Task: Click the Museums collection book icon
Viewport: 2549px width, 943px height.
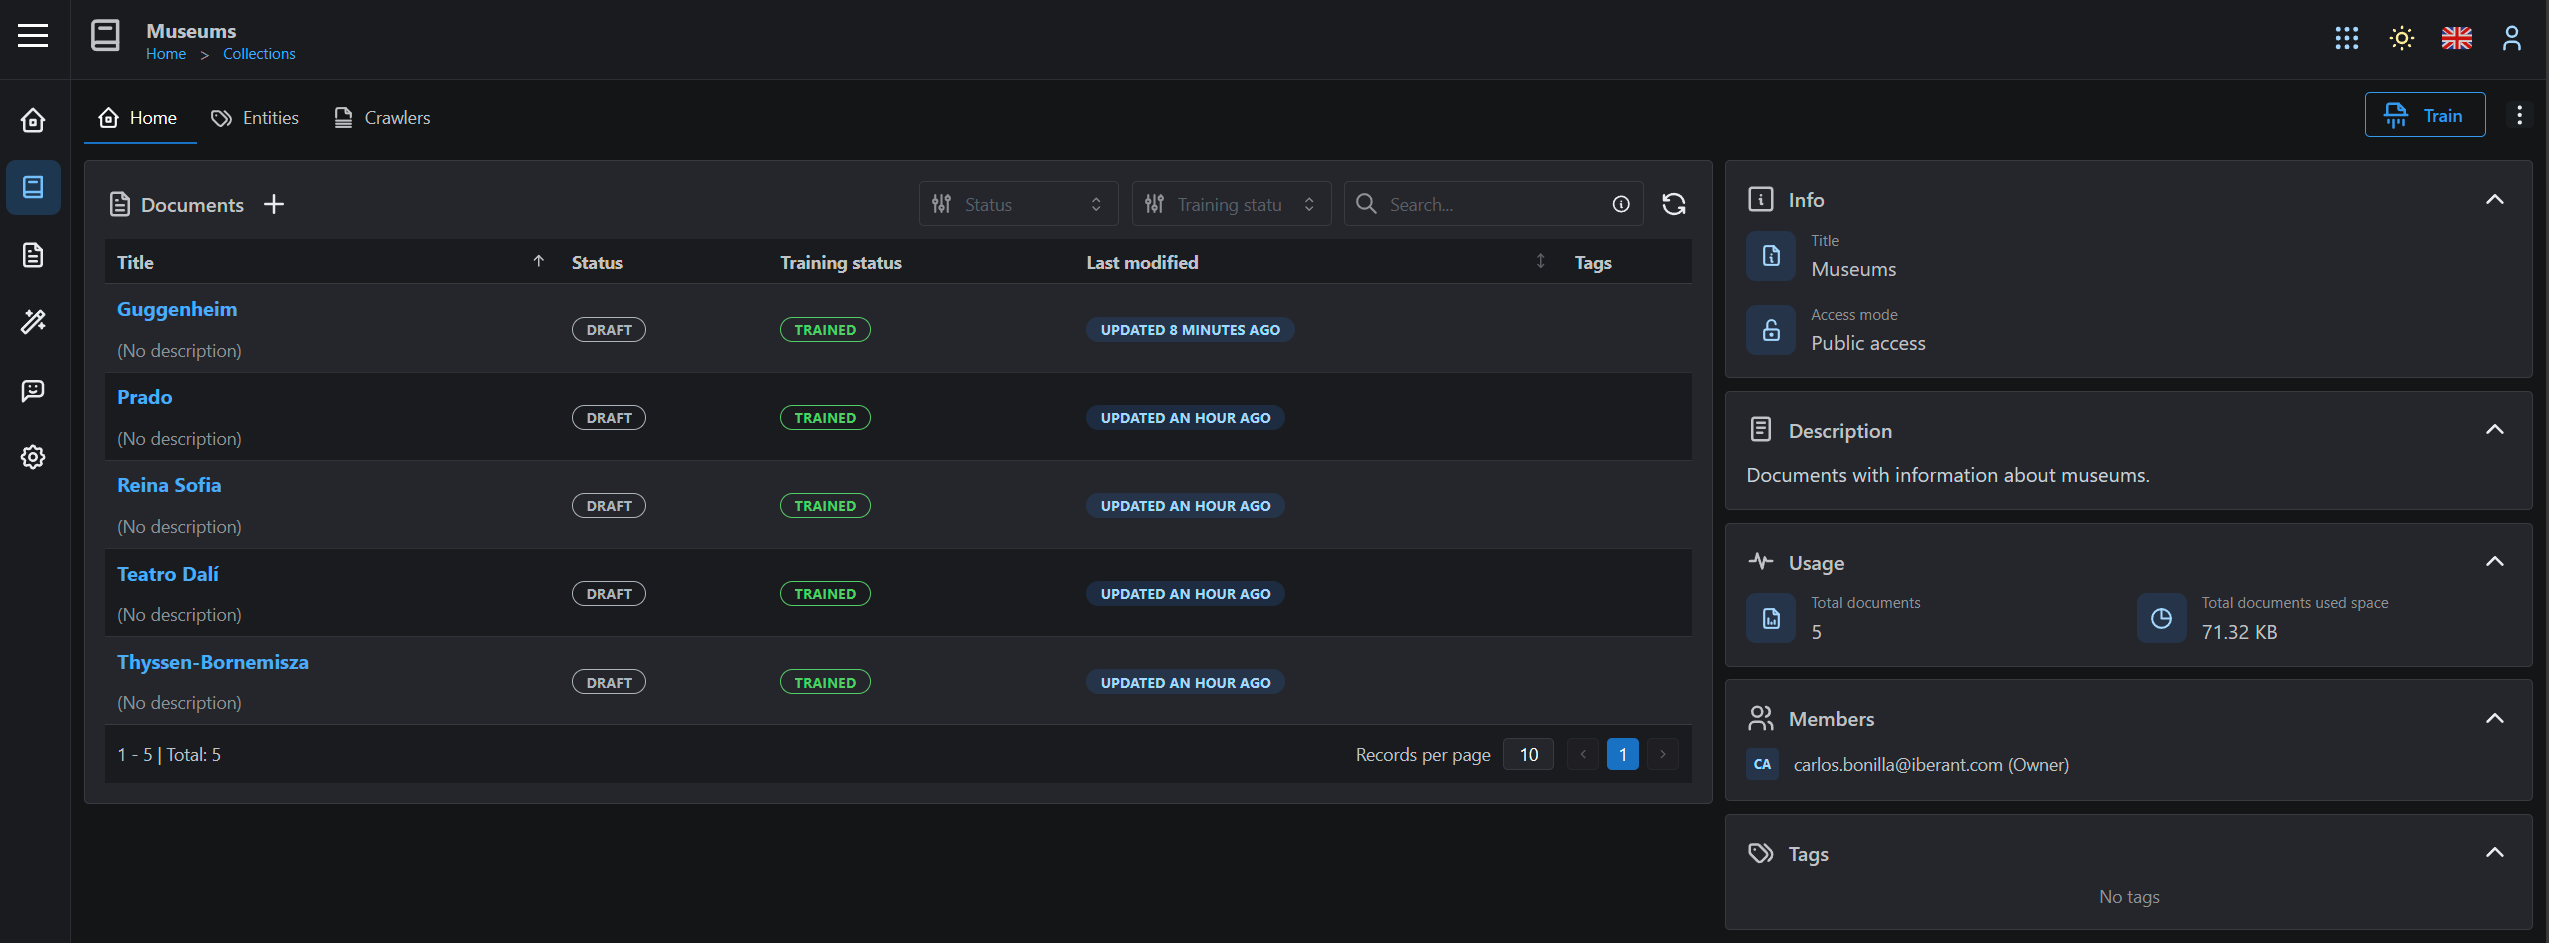Action: 105,36
